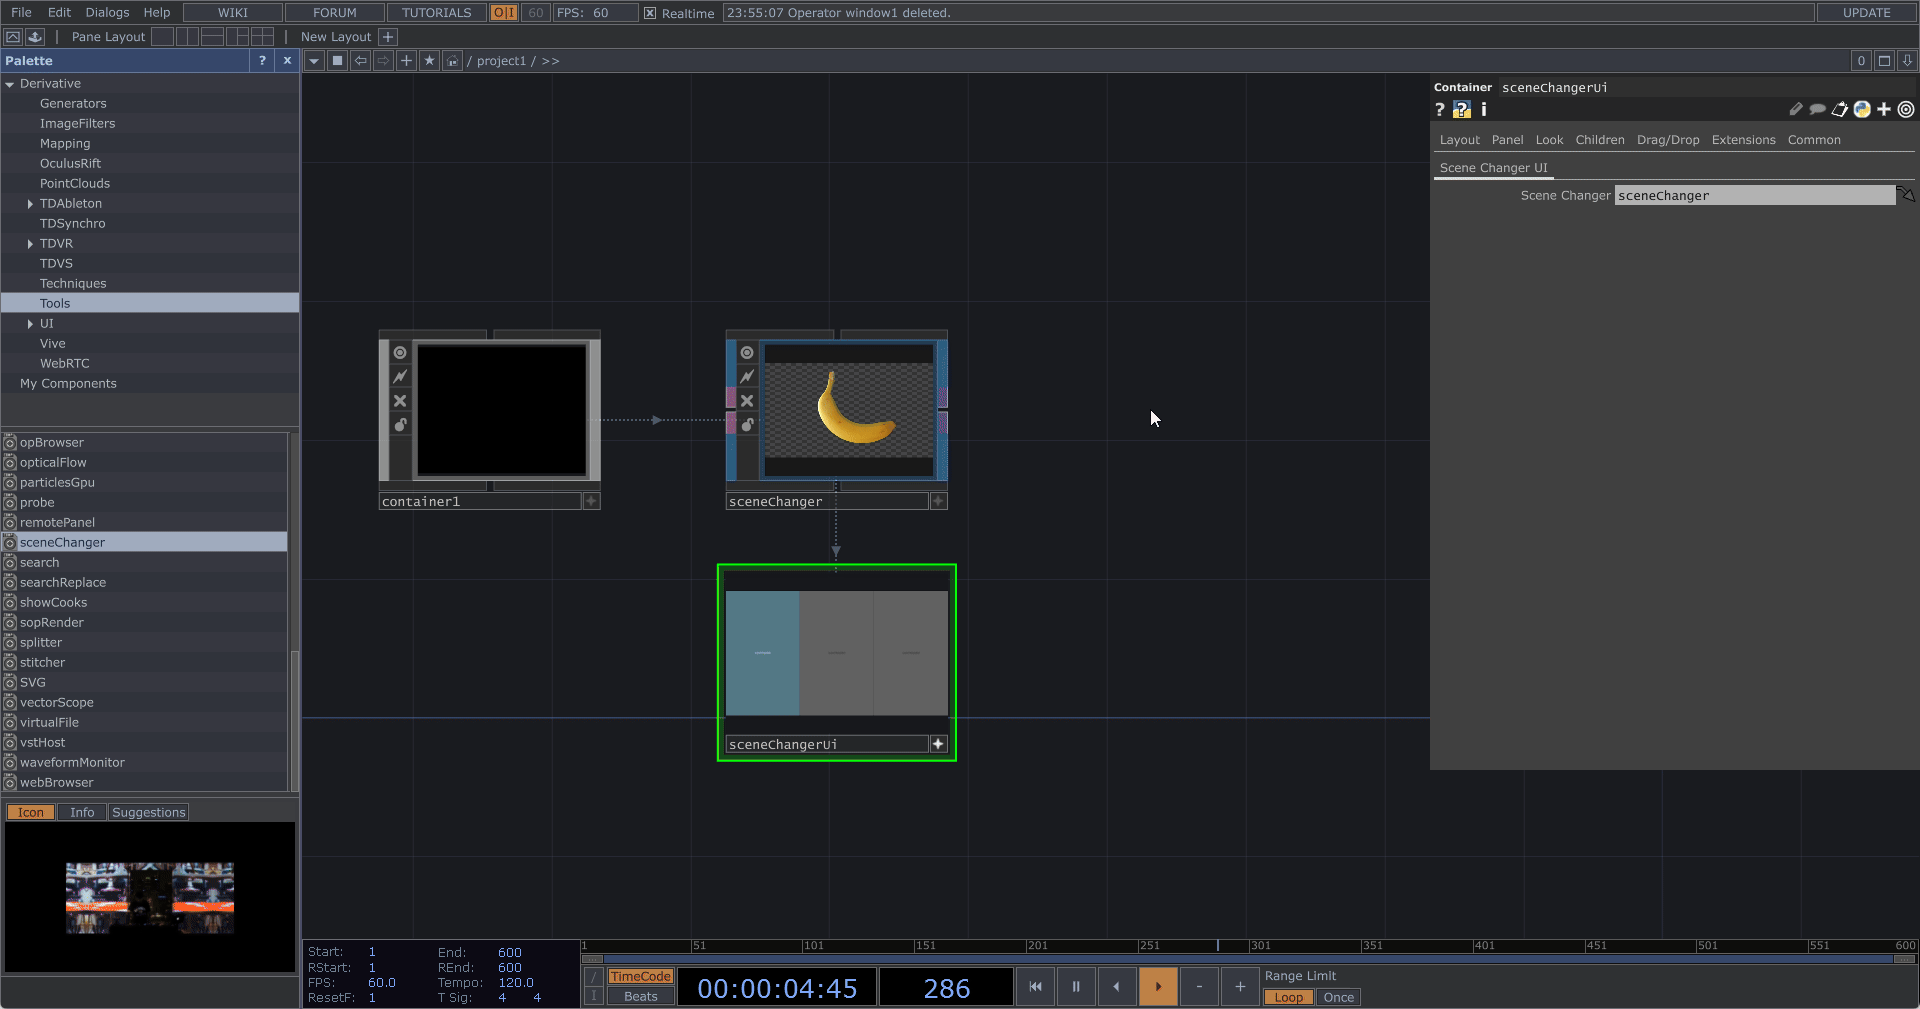This screenshot has width=1920, height=1009.
Task: Click the bypass X icon on container1 node
Action: (x=400, y=401)
